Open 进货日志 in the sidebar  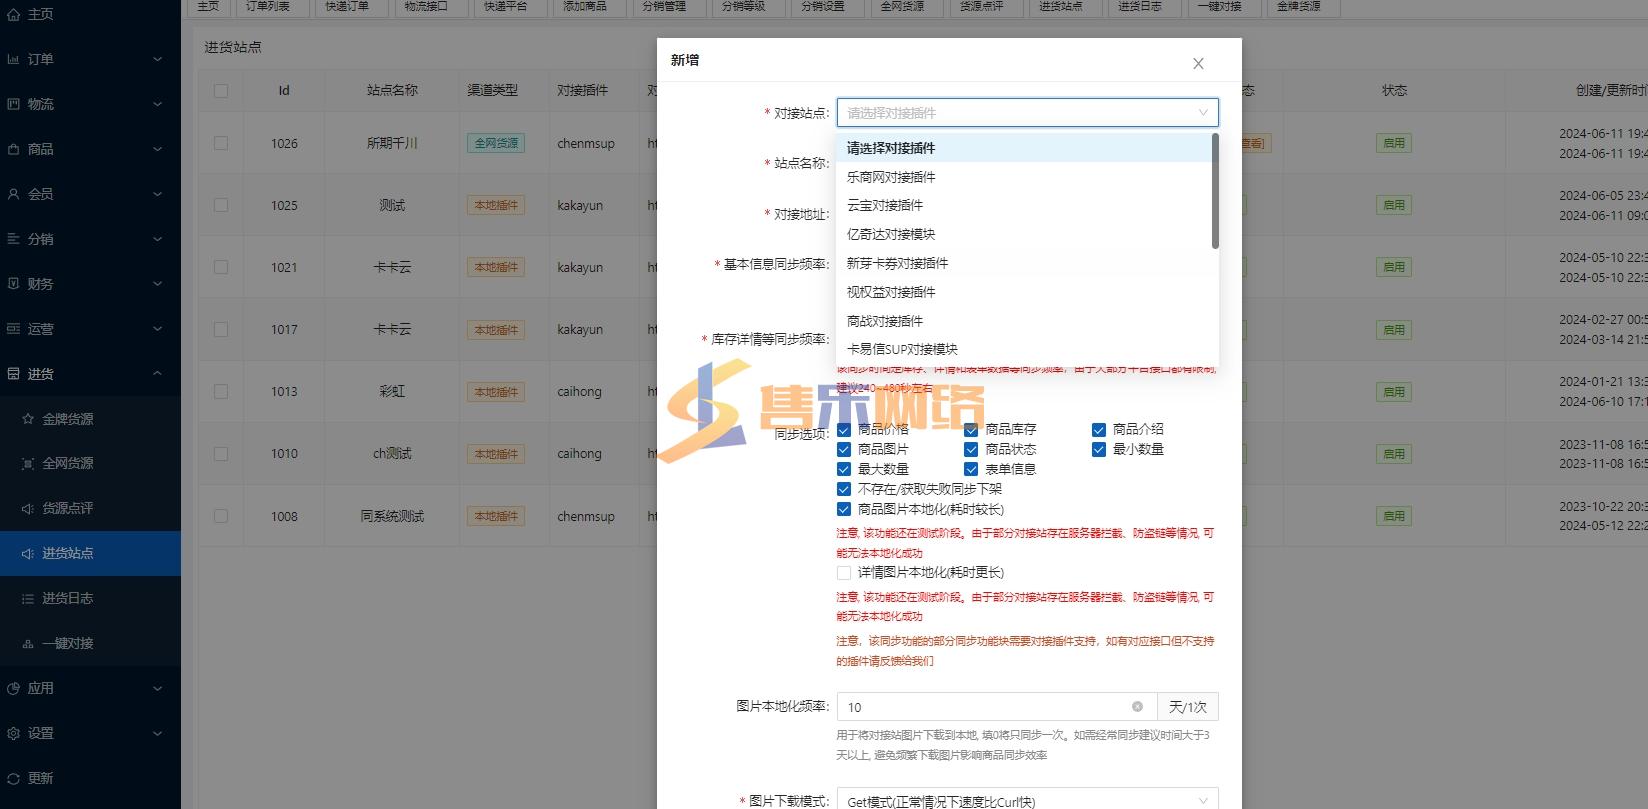tap(67, 598)
